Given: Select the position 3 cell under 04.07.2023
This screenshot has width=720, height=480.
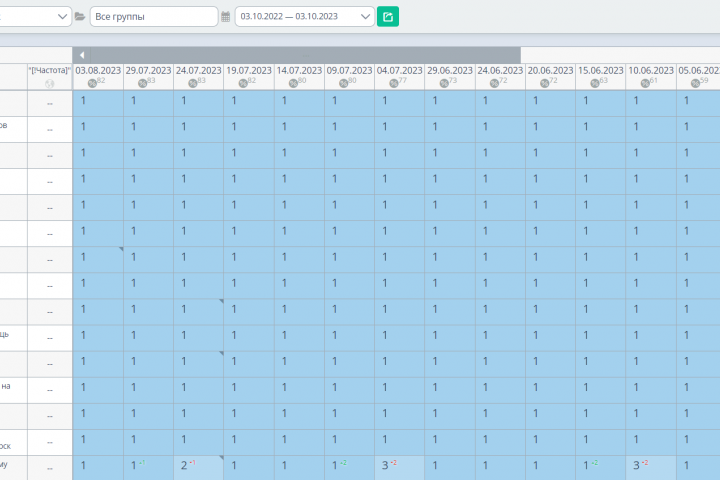Looking at the screenshot, I should [x=399, y=468].
